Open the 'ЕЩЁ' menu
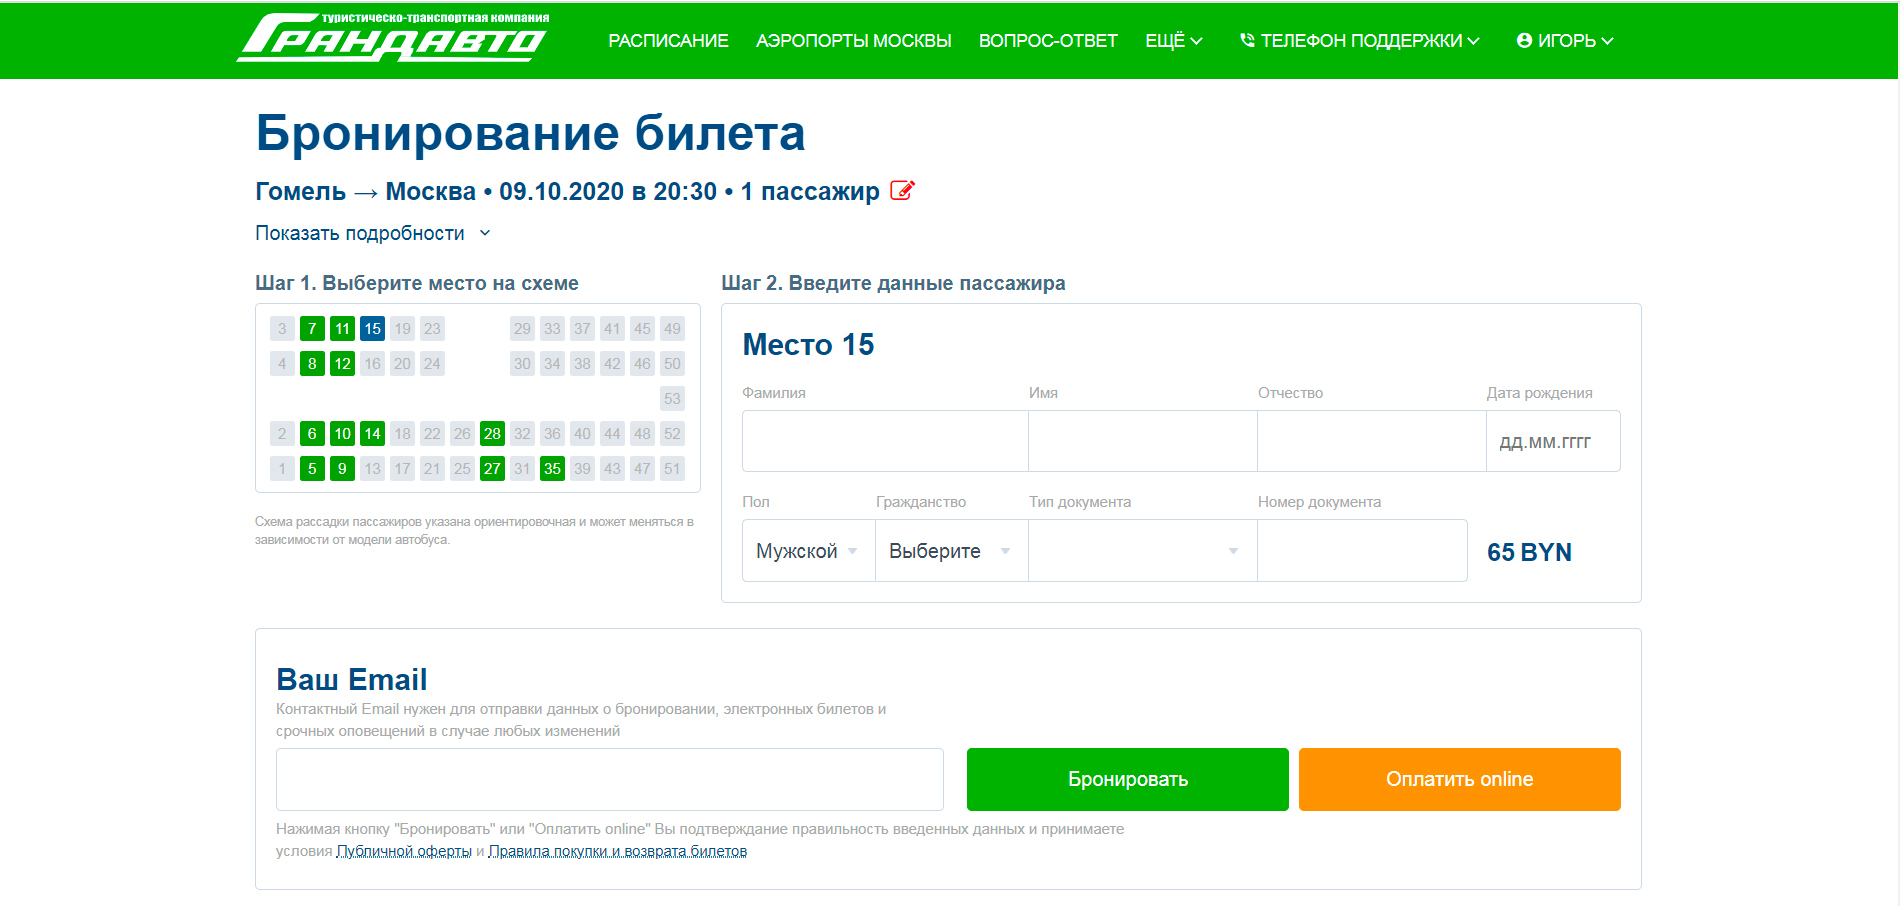The height and width of the screenshot is (906, 1900). point(1173,41)
